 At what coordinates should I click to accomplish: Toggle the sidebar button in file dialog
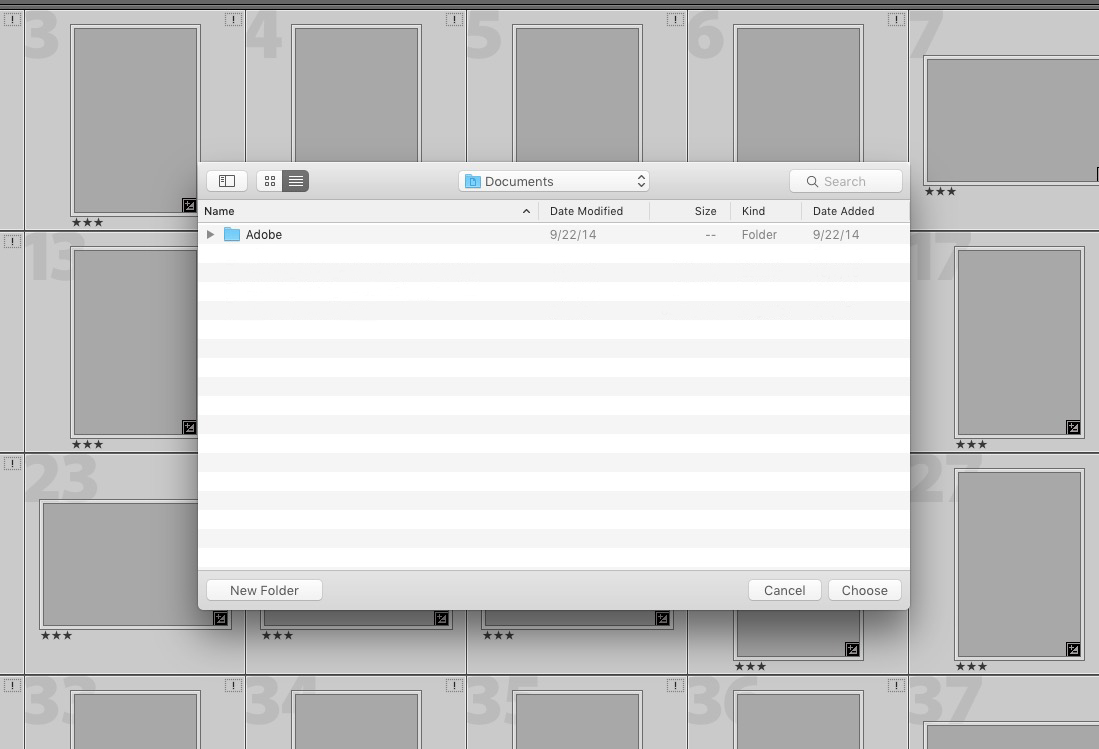(x=226, y=181)
